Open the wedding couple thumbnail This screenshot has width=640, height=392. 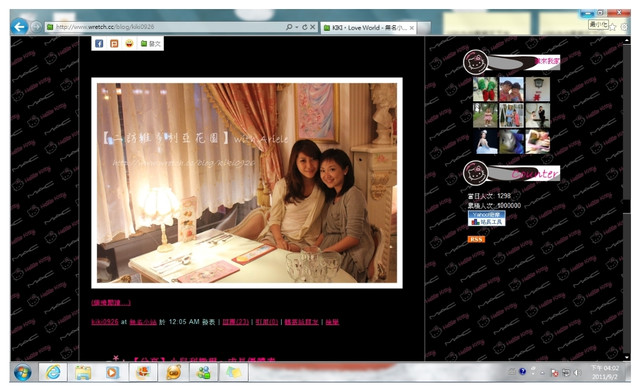538,115
